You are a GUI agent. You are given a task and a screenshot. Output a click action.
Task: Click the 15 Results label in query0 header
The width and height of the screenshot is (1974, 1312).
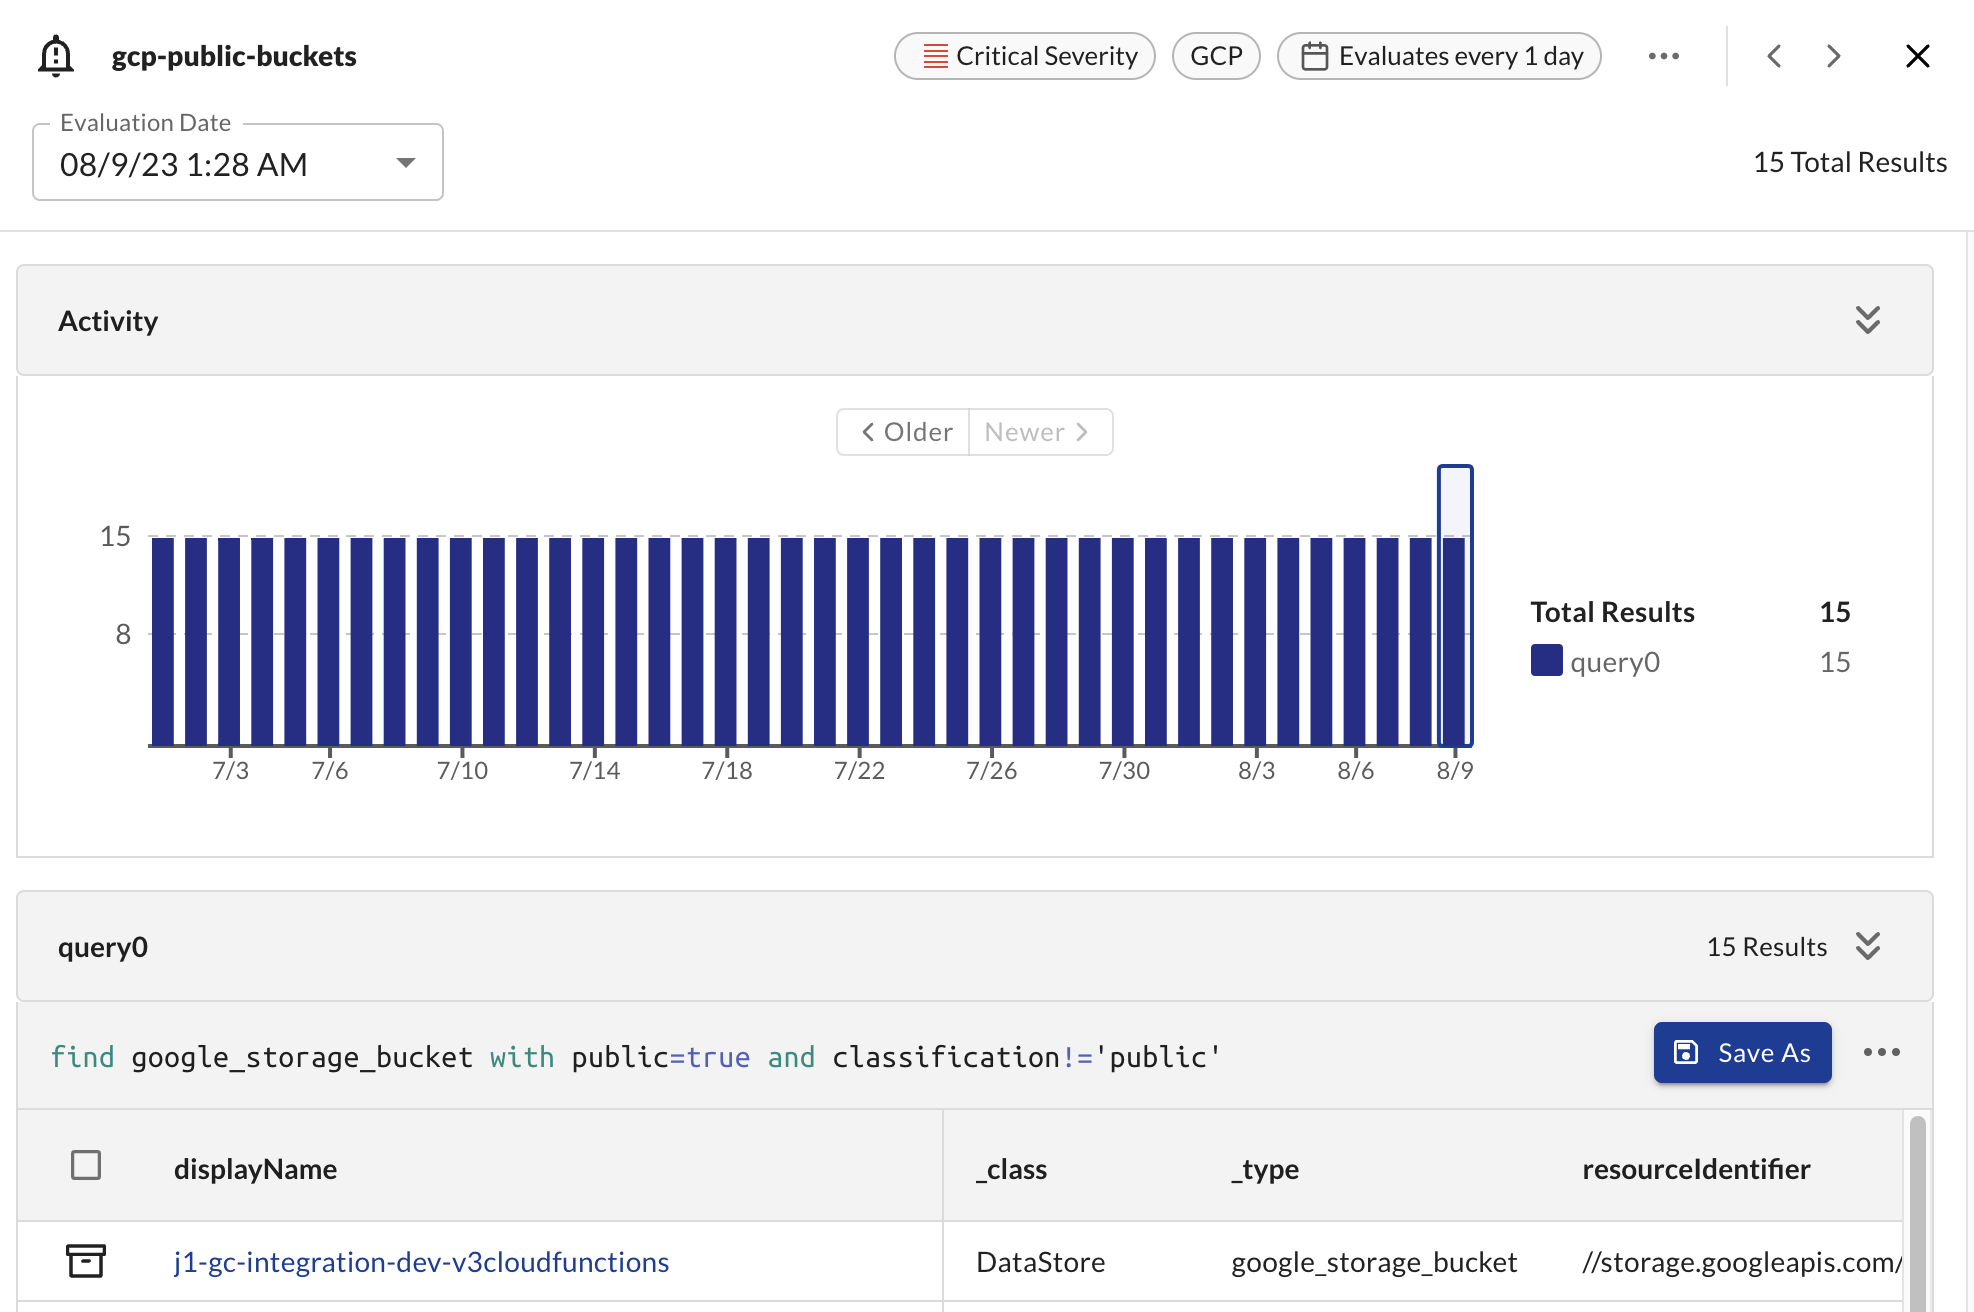point(1766,946)
